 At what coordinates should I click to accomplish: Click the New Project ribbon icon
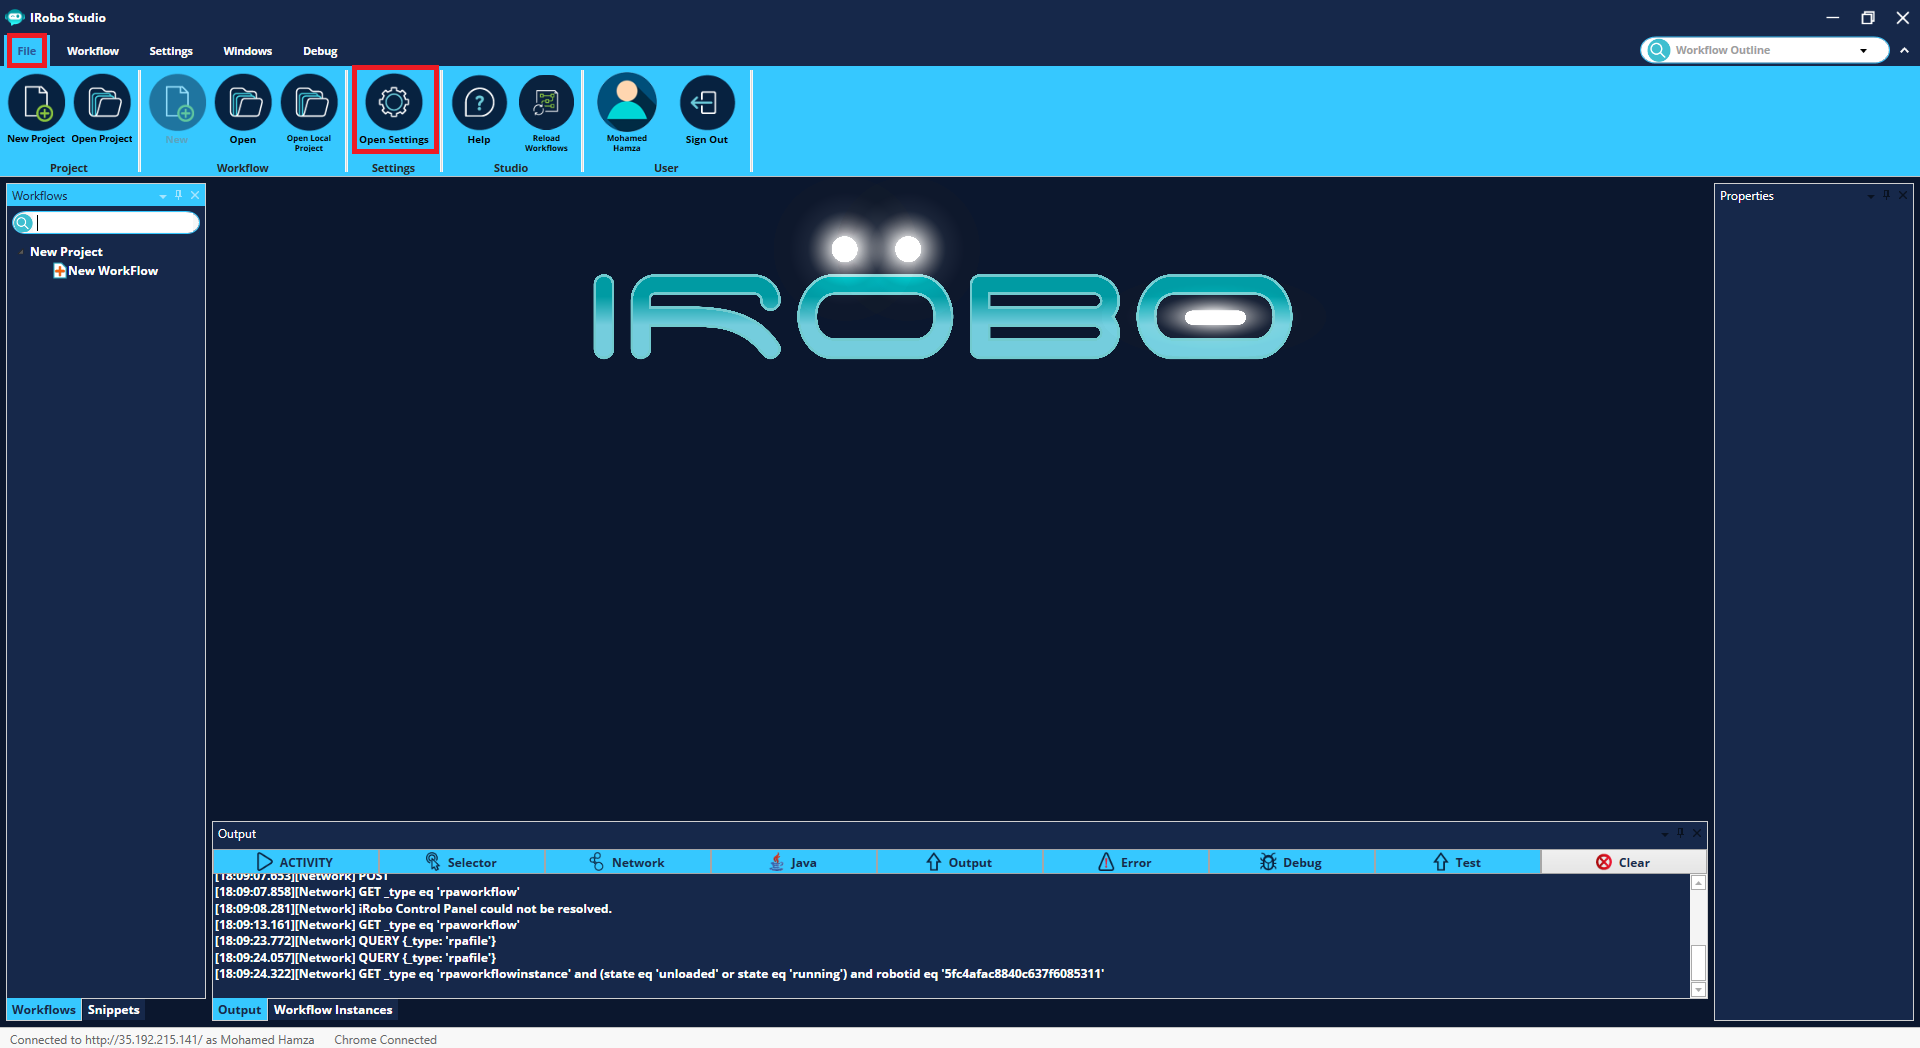(36, 103)
